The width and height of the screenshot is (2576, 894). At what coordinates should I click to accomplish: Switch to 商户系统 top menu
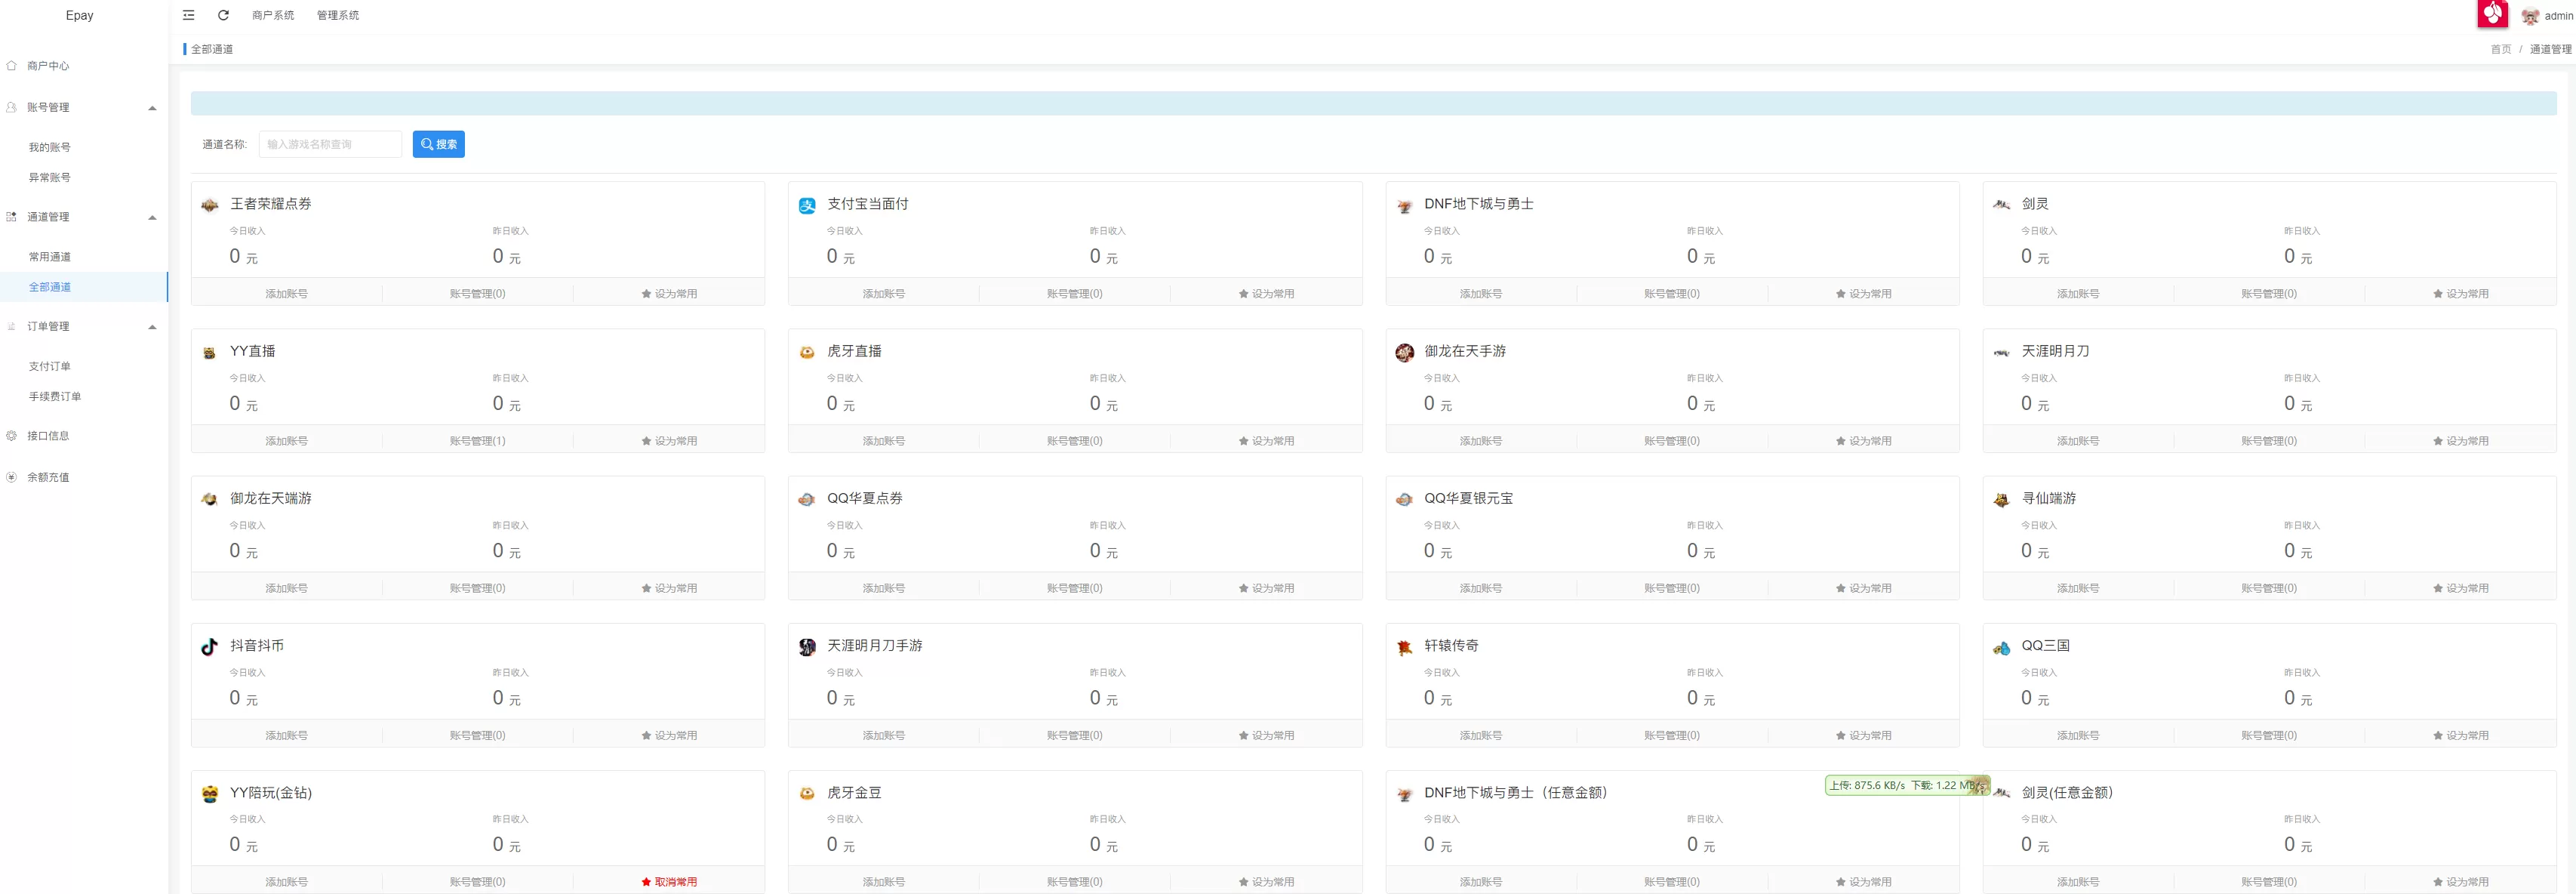coord(272,15)
